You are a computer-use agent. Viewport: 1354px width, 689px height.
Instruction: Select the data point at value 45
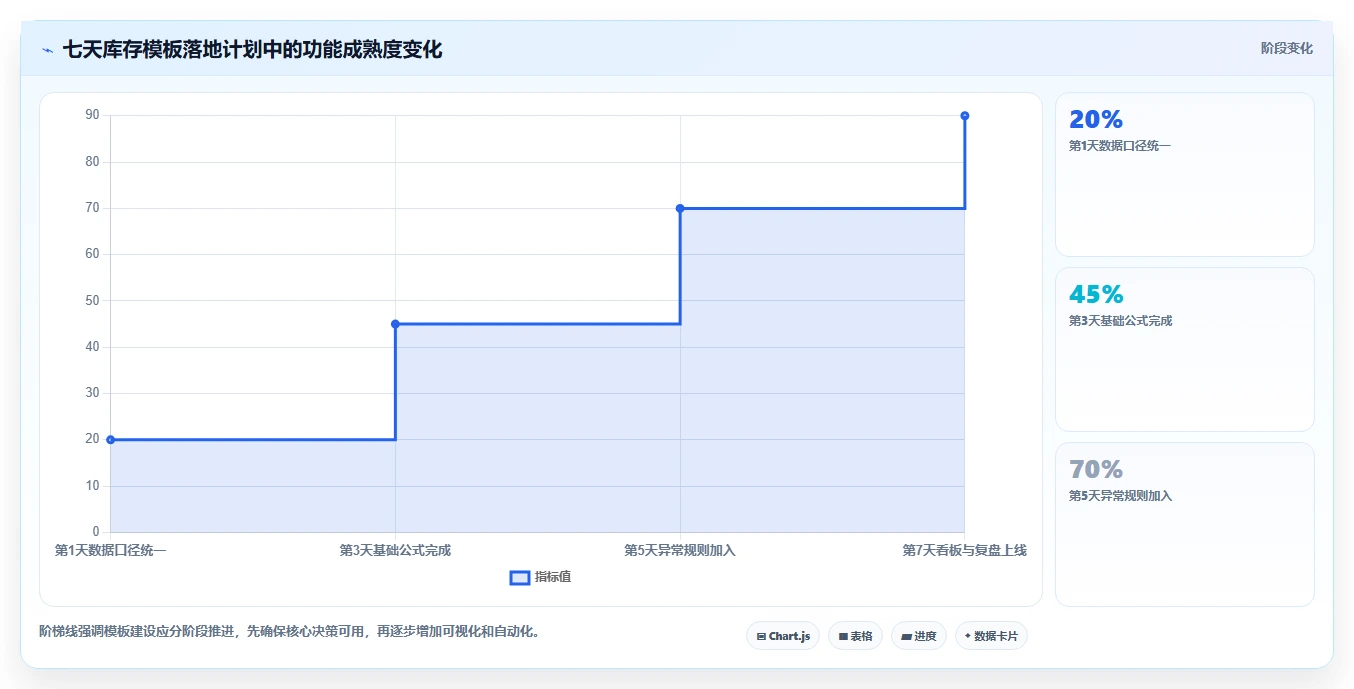395,324
